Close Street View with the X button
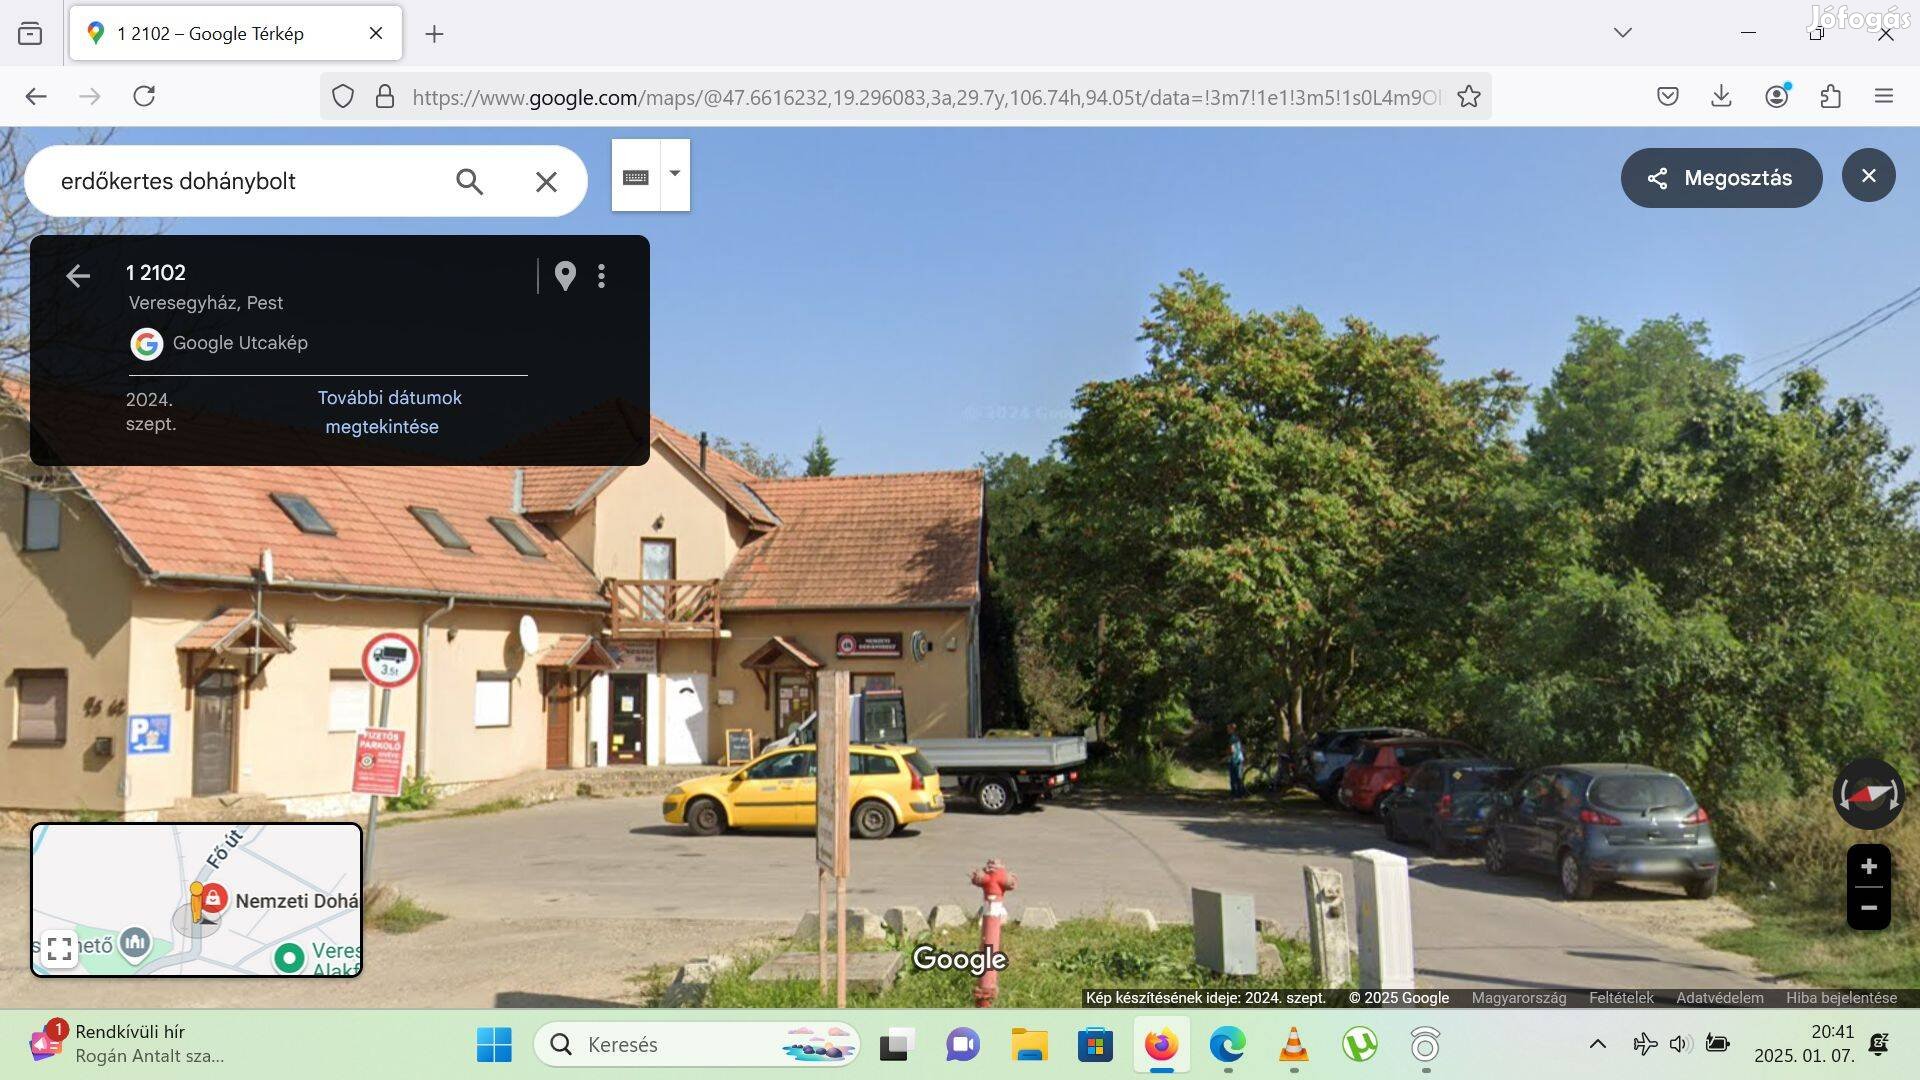 1869,176
